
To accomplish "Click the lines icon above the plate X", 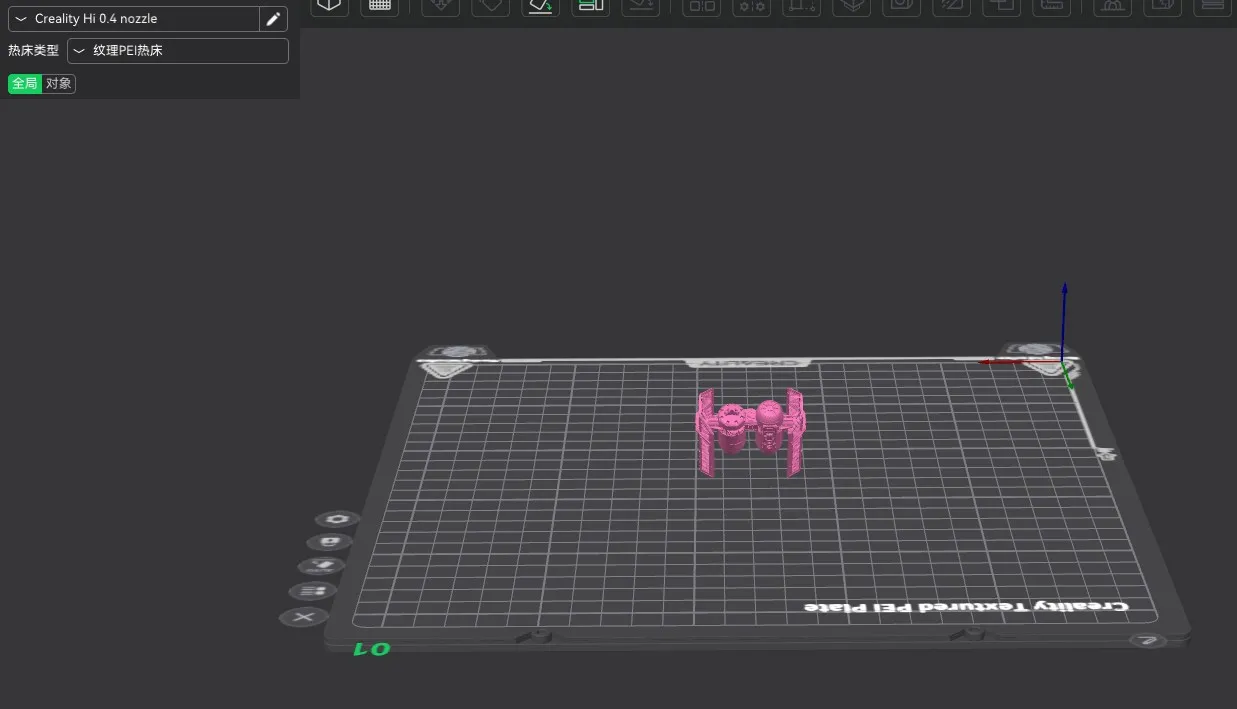I will click(x=314, y=591).
